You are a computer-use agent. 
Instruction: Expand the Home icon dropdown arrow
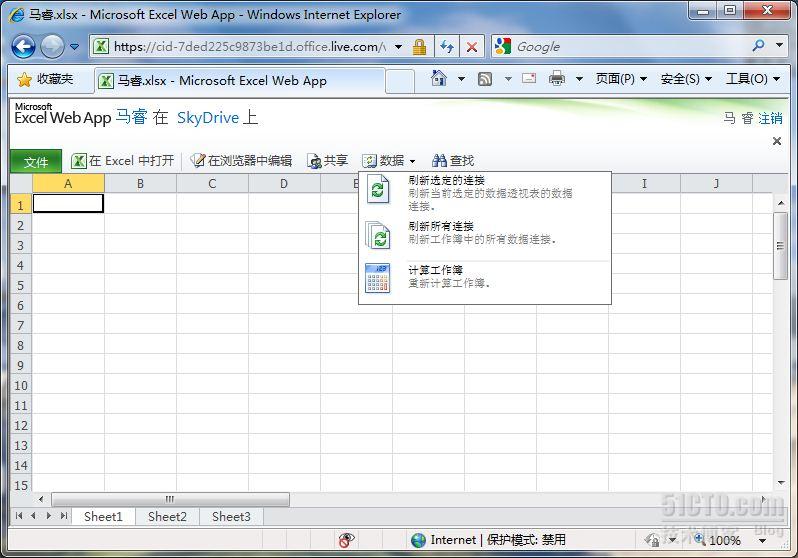(x=461, y=79)
